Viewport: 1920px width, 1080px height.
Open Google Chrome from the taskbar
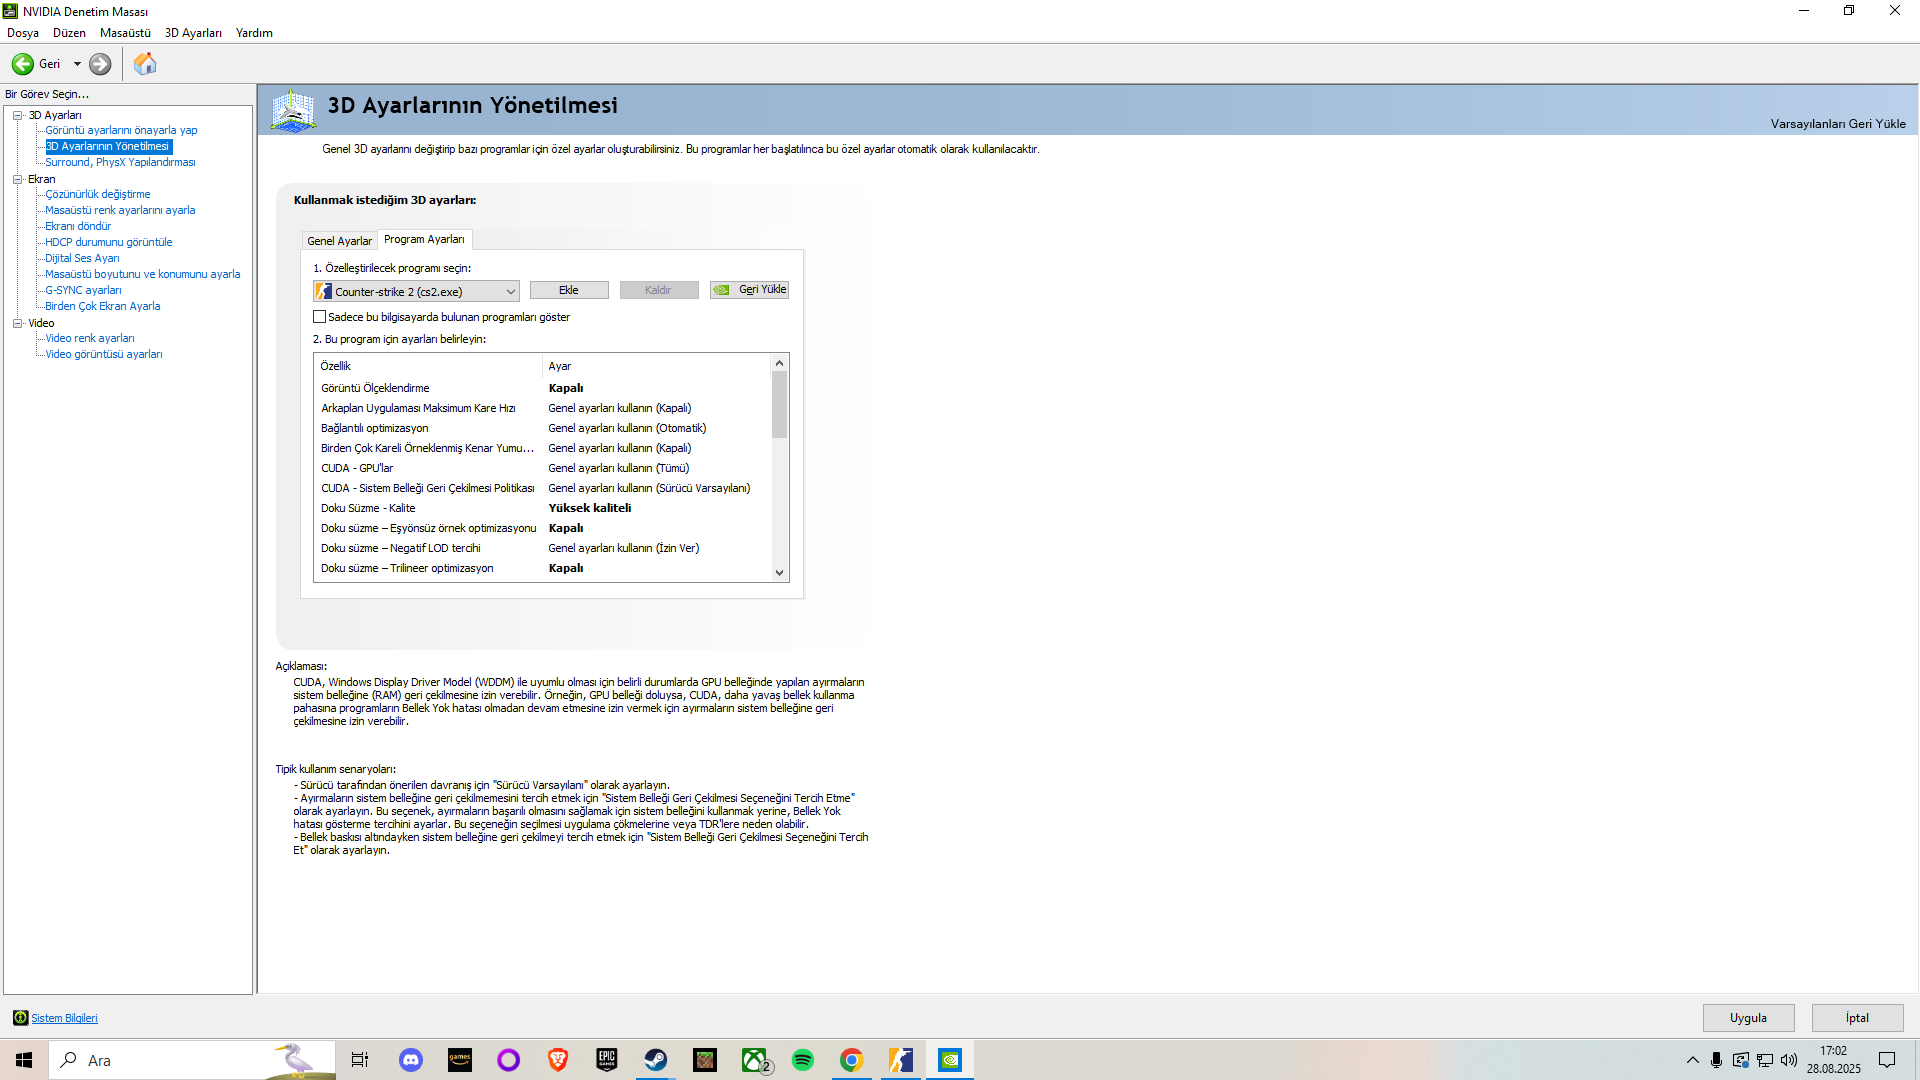852,1060
